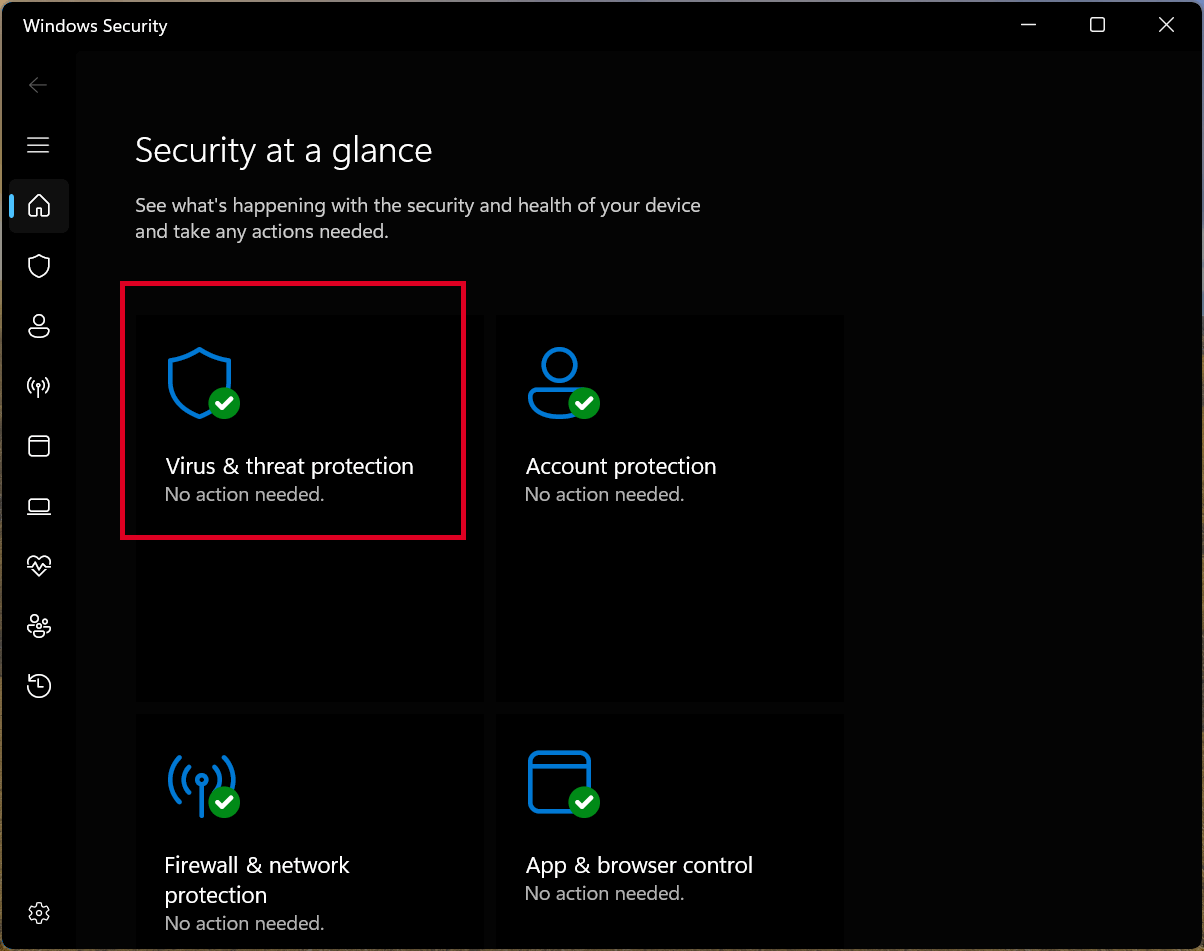Select the Home icon in the sidebar
The height and width of the screenshot is (951, 1204).
point(38,206)
